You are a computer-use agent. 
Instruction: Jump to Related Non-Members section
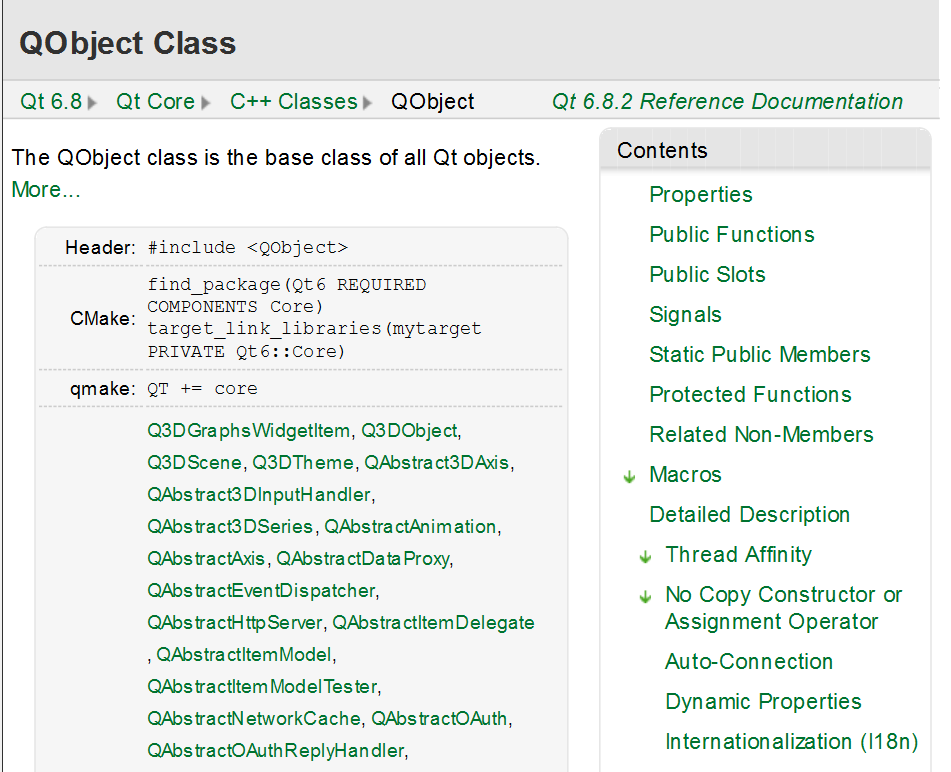[761, 434]
